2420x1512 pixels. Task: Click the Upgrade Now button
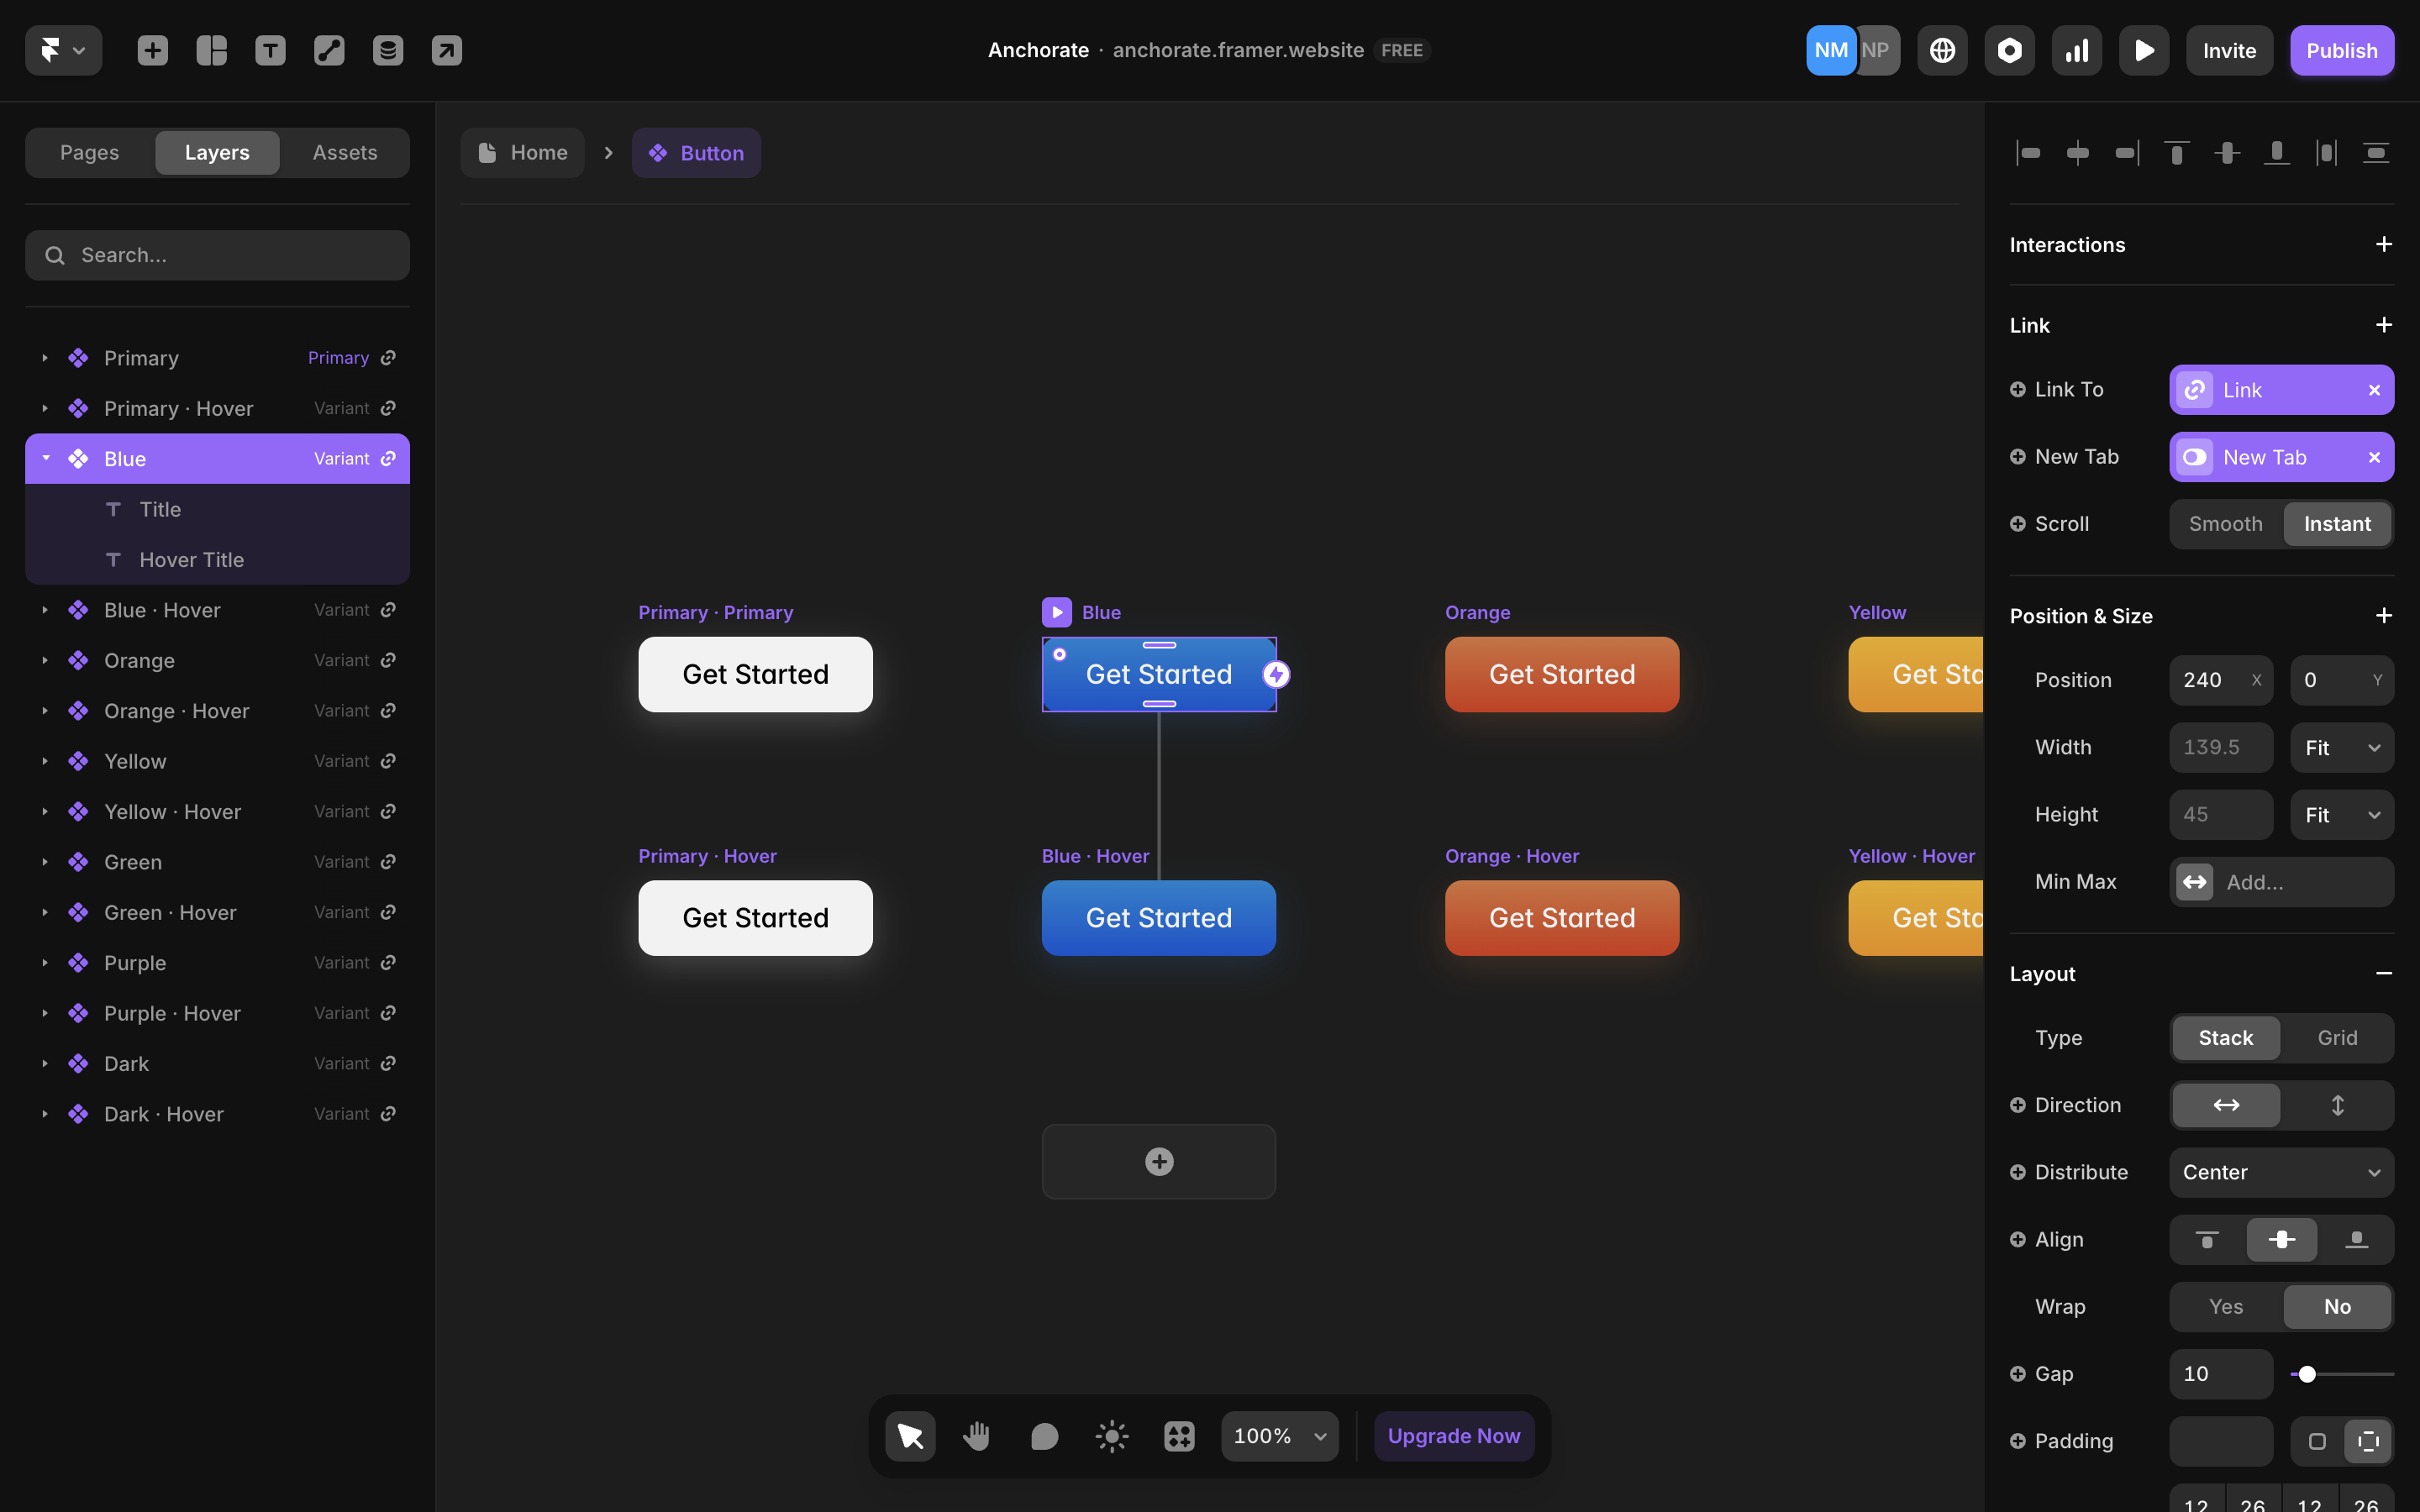tap(1453, 1436)
